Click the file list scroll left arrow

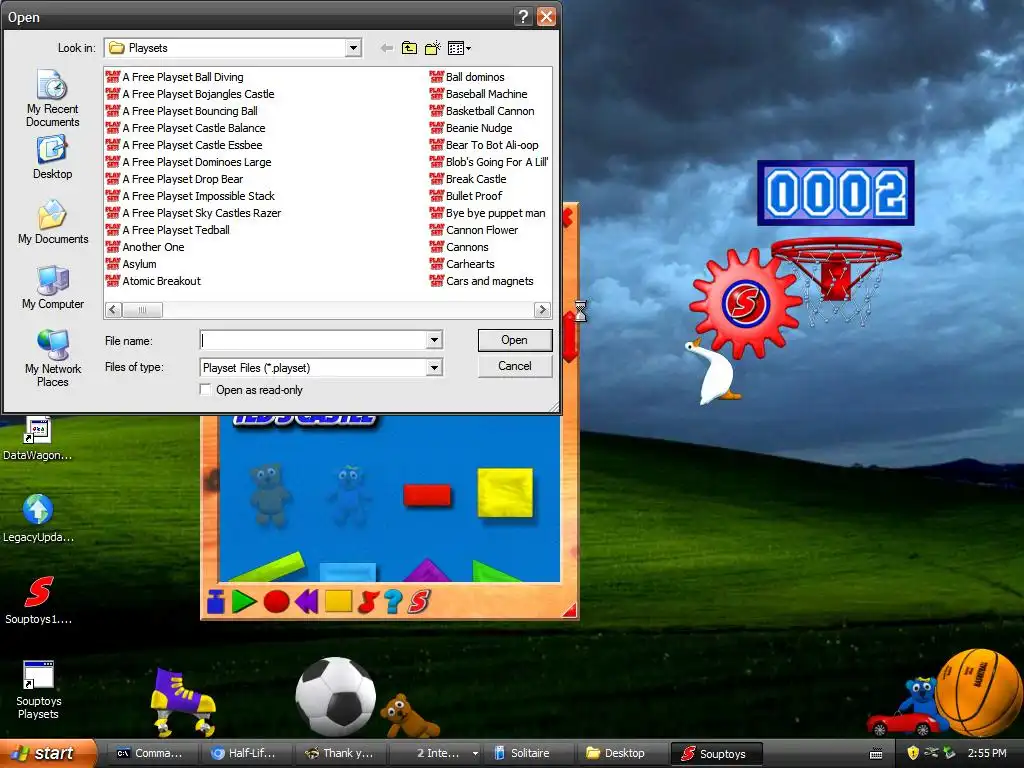(x=113, y=310)
